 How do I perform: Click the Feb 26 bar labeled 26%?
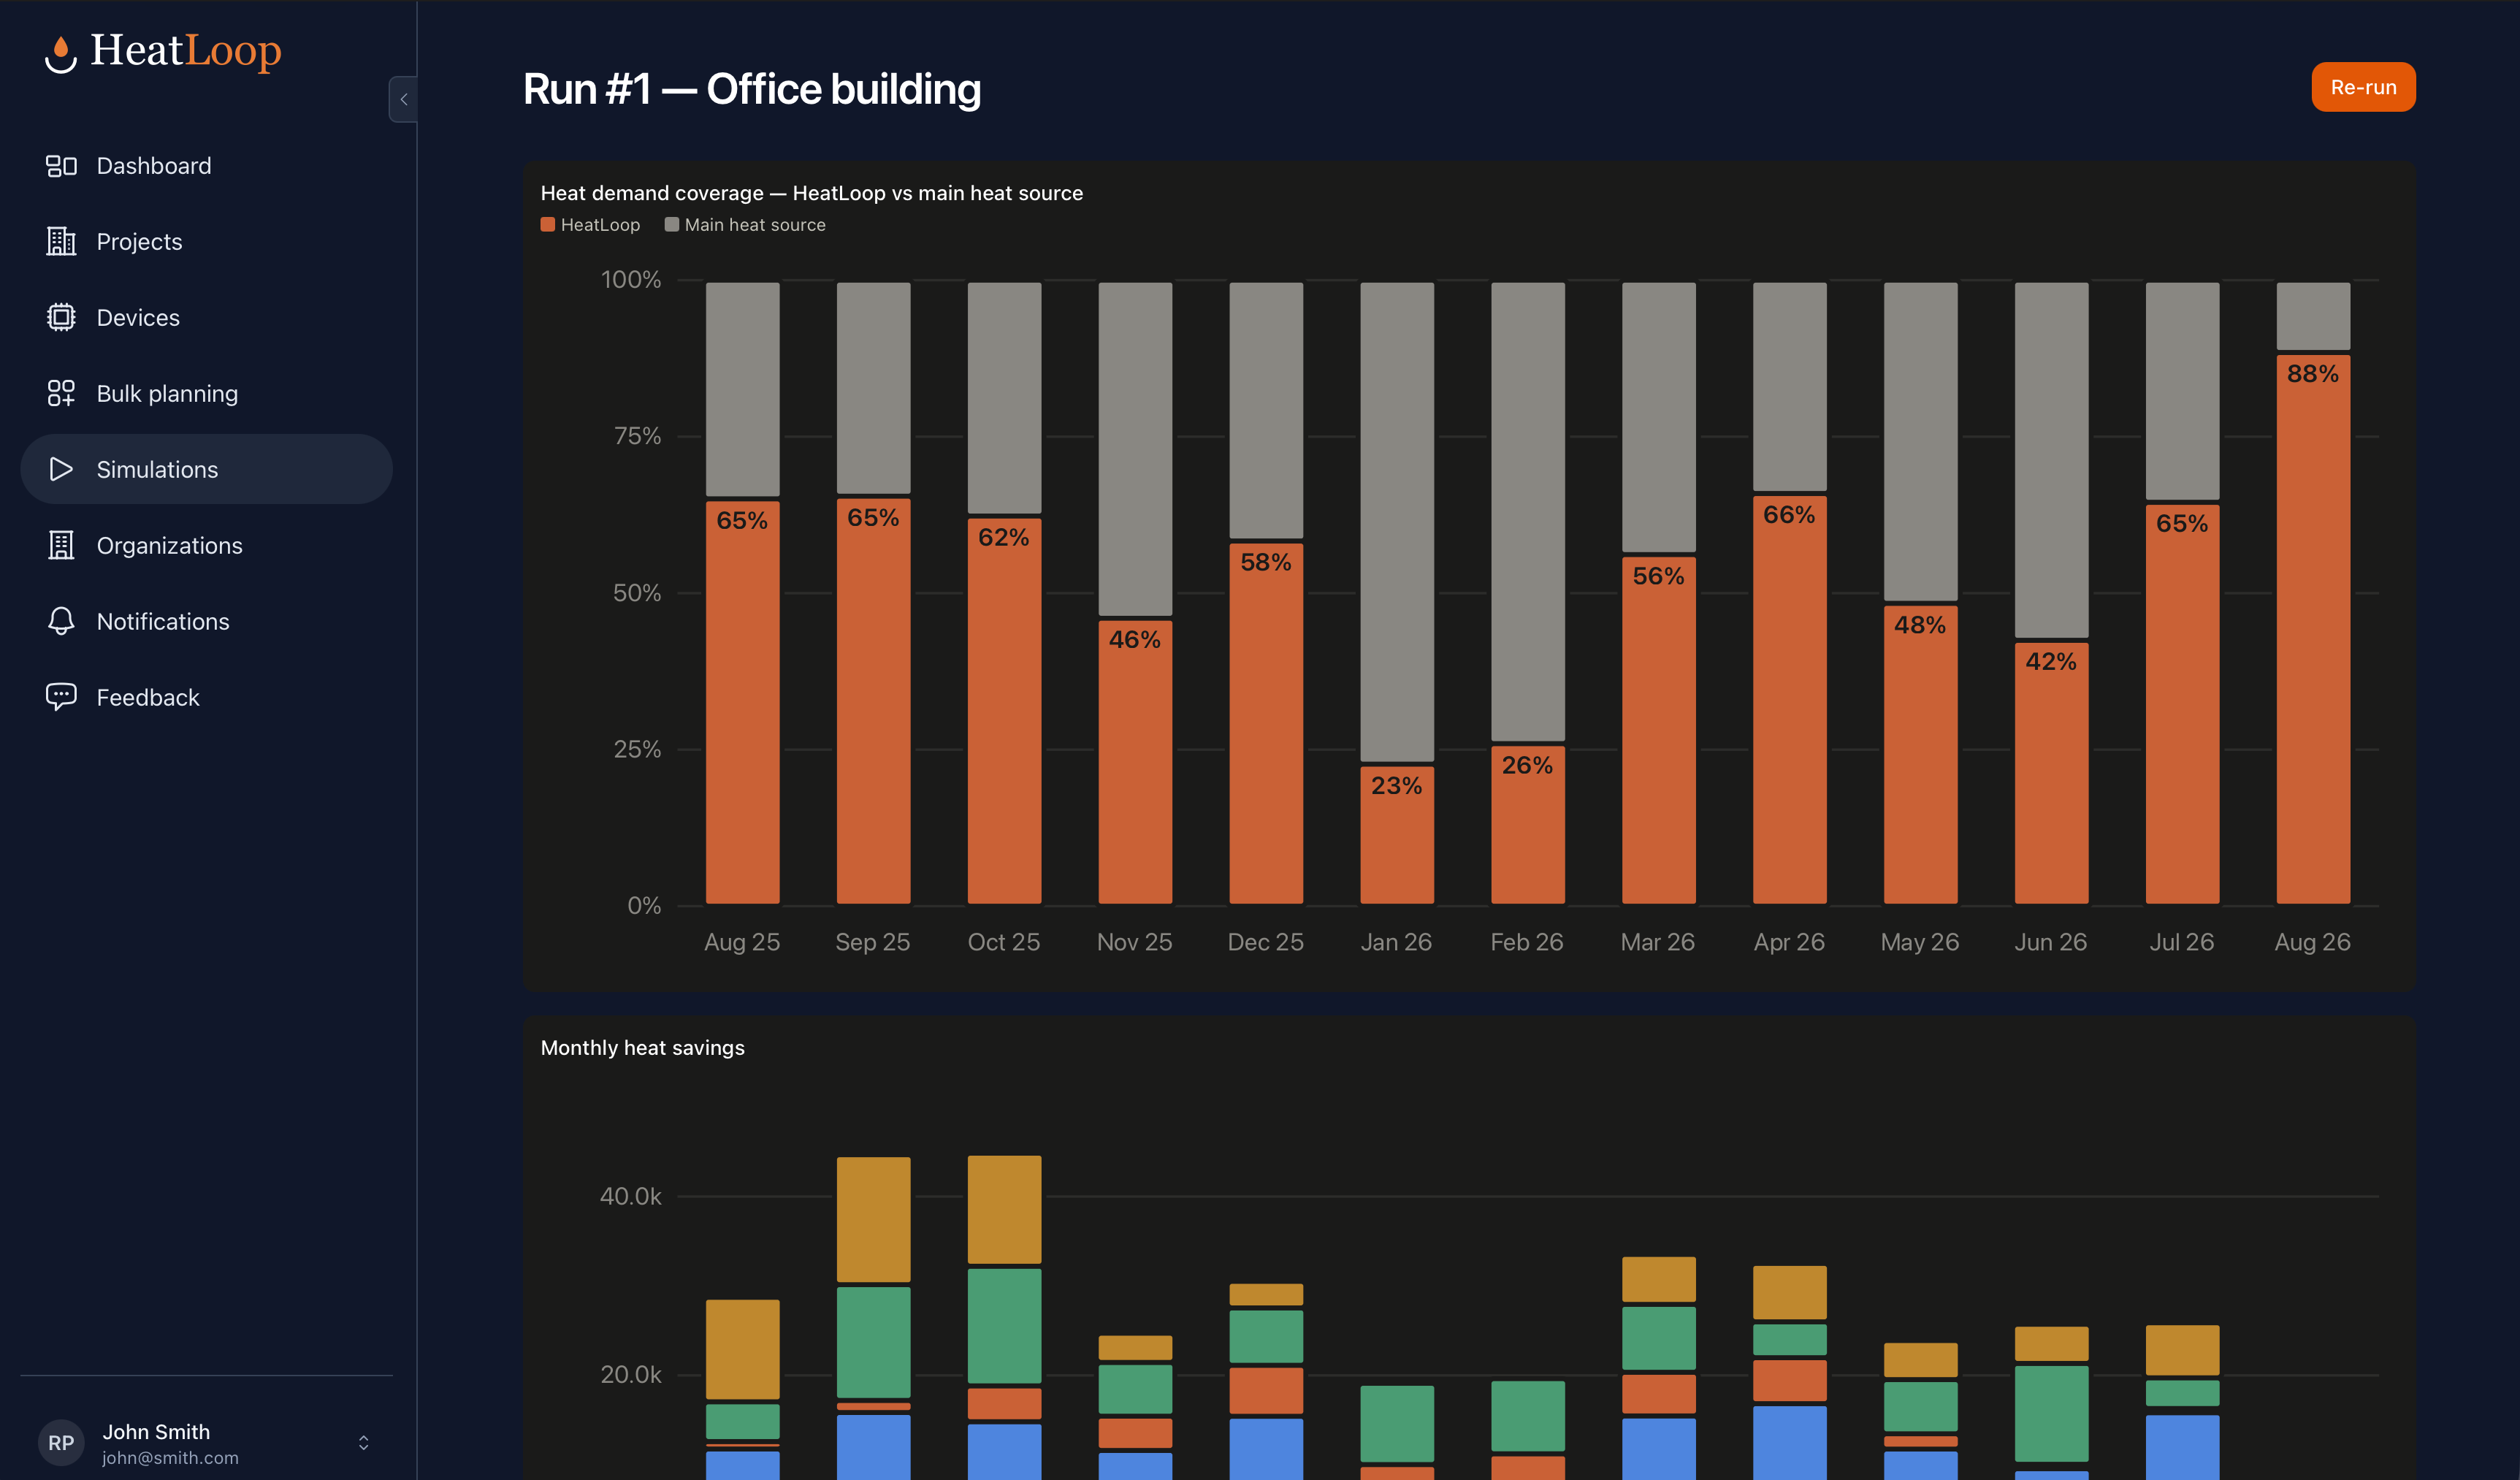coord(1528,825)
